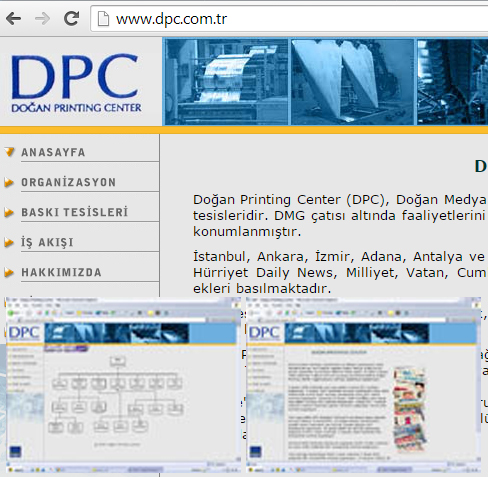
Task: Click the browser back arrow
Action: click(x=13, y=18)
